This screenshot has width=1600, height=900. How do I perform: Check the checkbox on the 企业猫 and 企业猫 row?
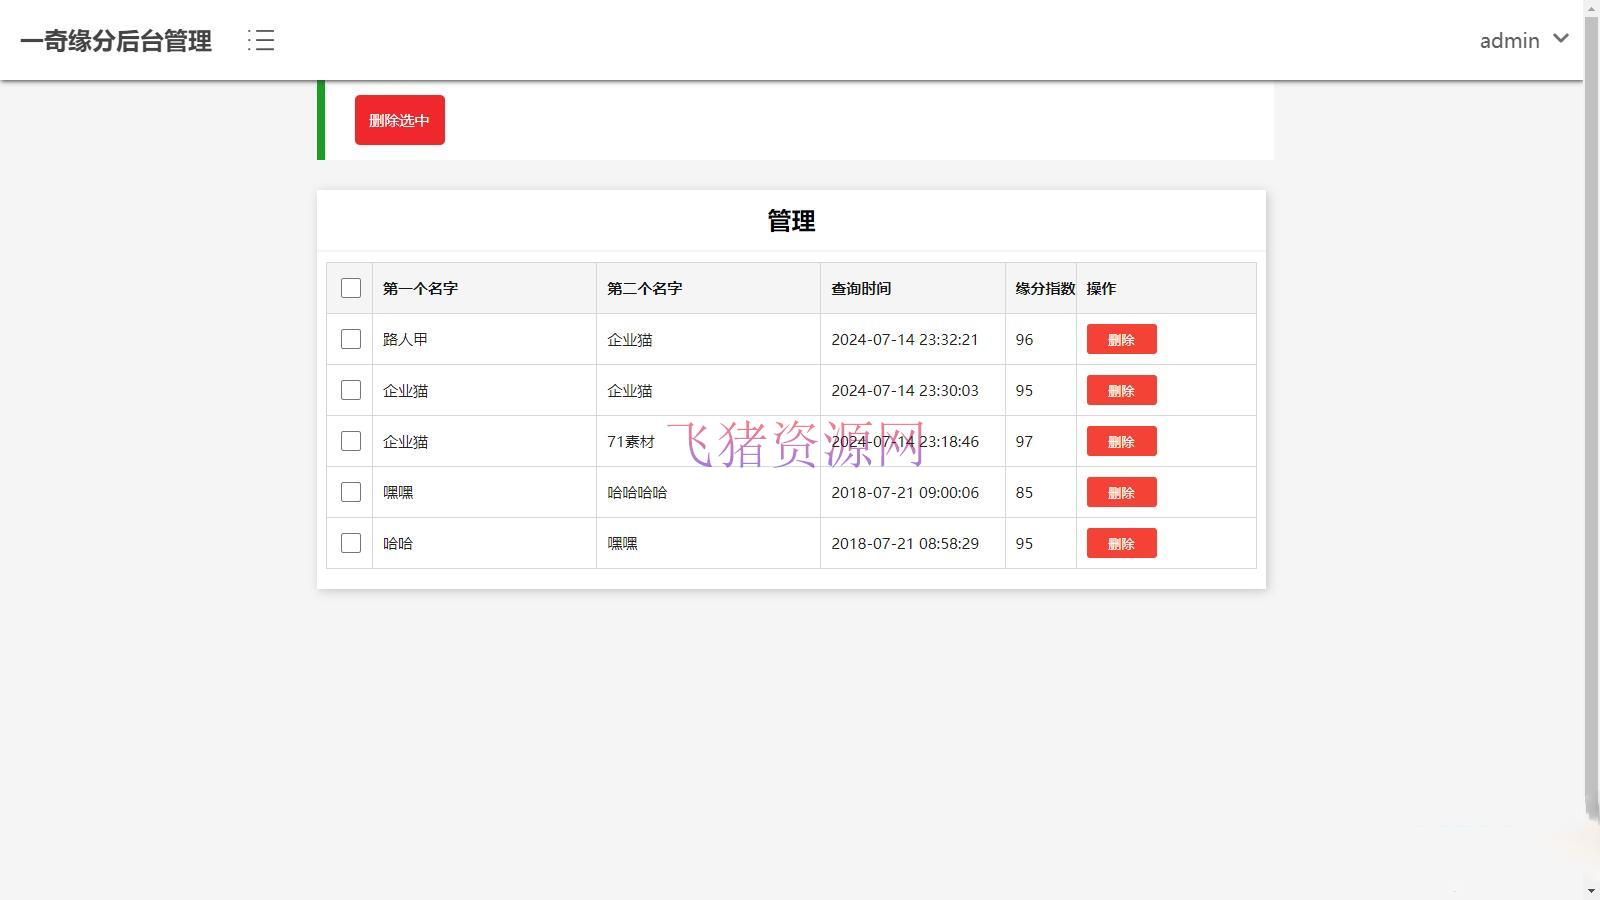(350, 390)
